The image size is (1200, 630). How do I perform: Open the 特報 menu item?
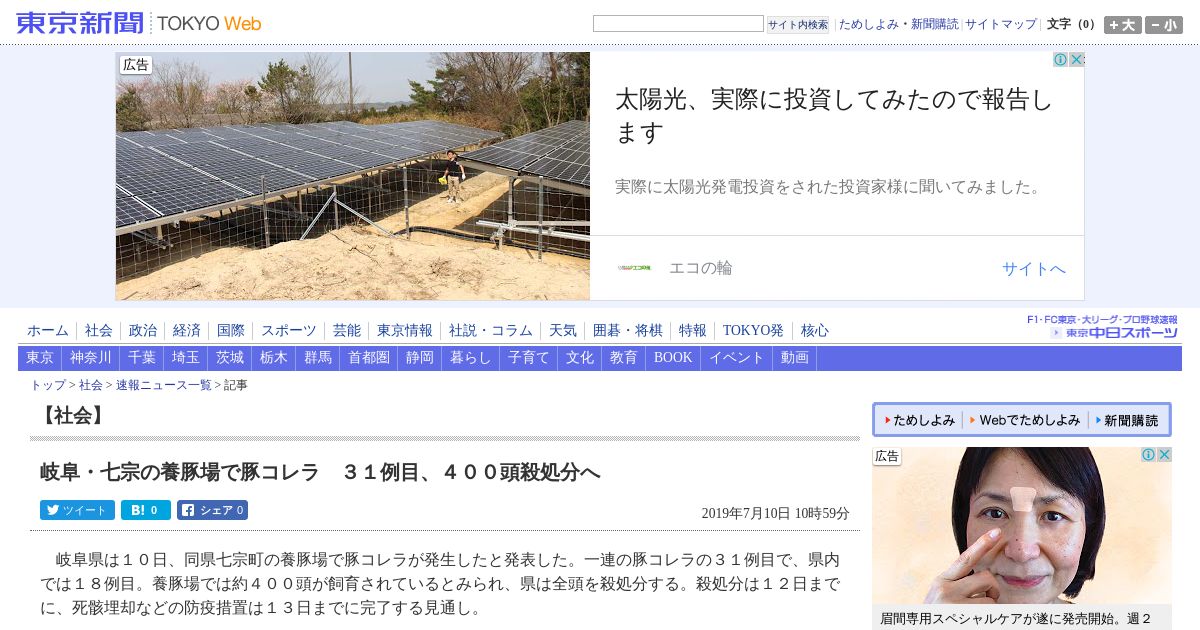click(x=693, y=330)
